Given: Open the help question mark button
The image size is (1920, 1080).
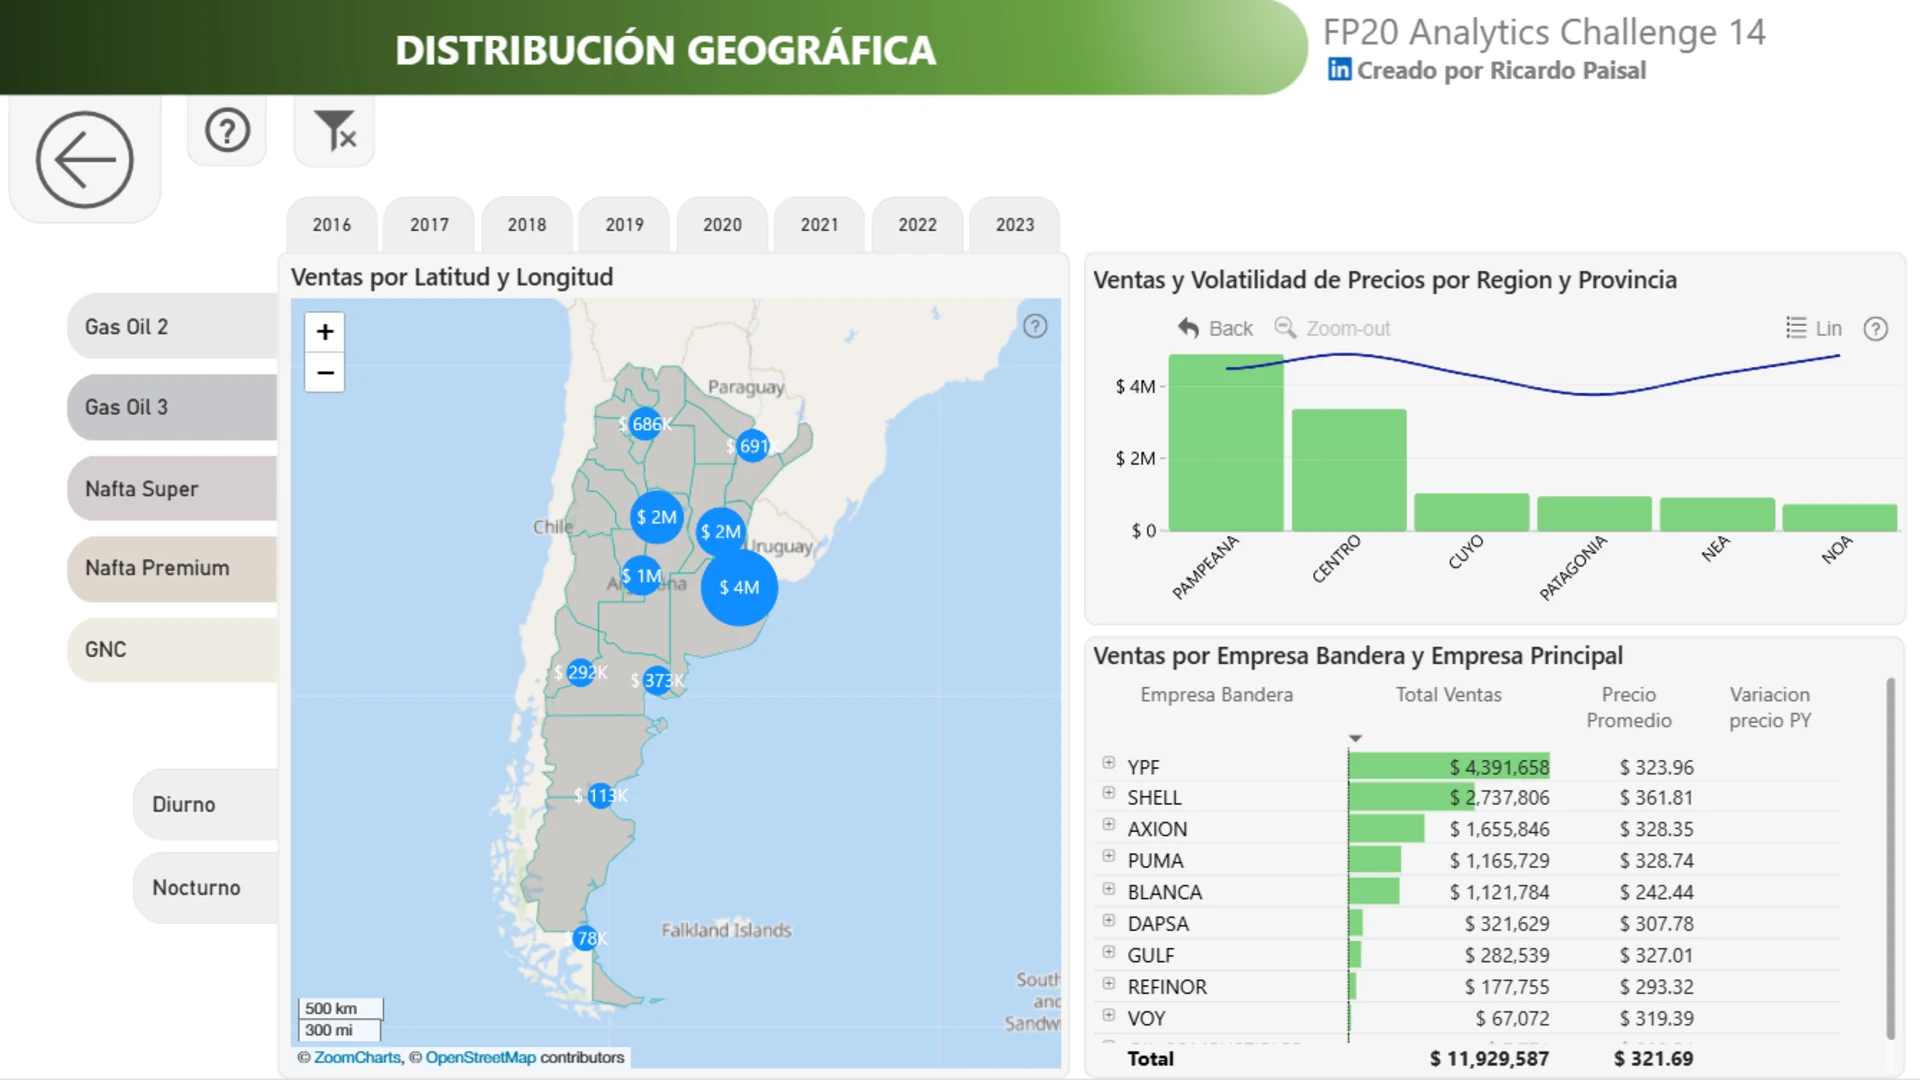Looking at the screenshot, I should 227,130.
